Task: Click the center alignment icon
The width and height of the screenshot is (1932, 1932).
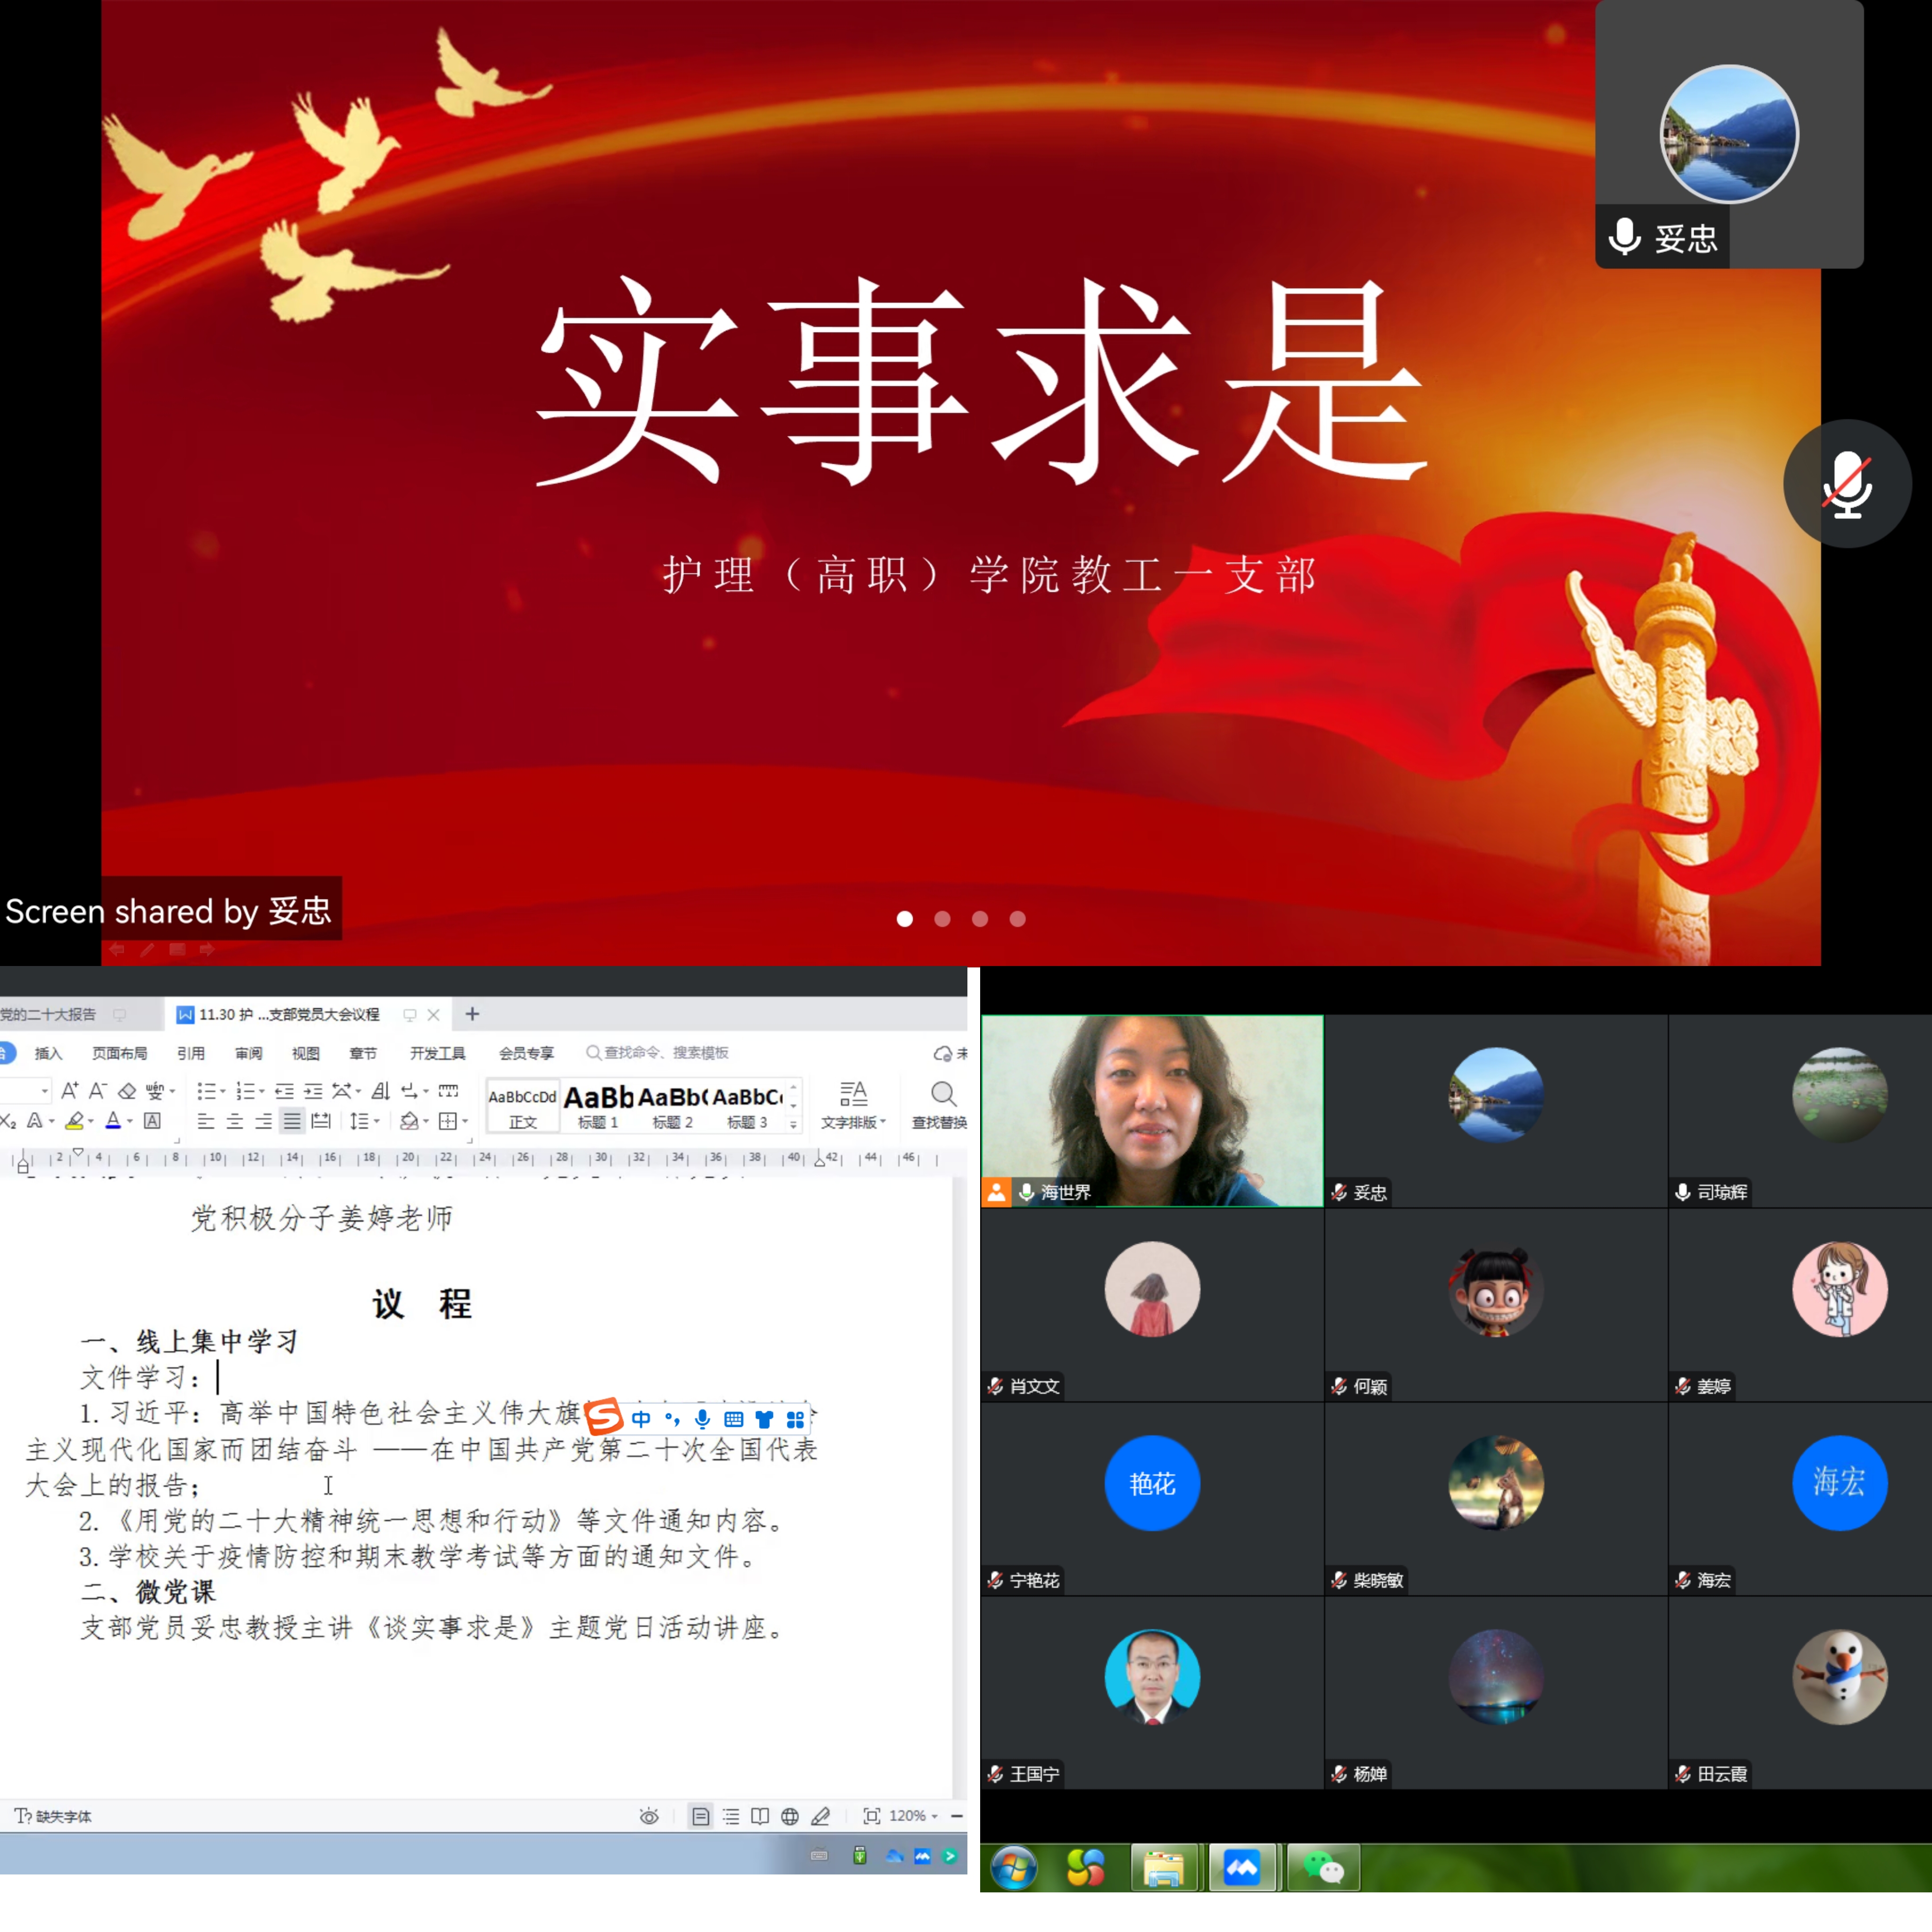Action: click(234, 1121)
